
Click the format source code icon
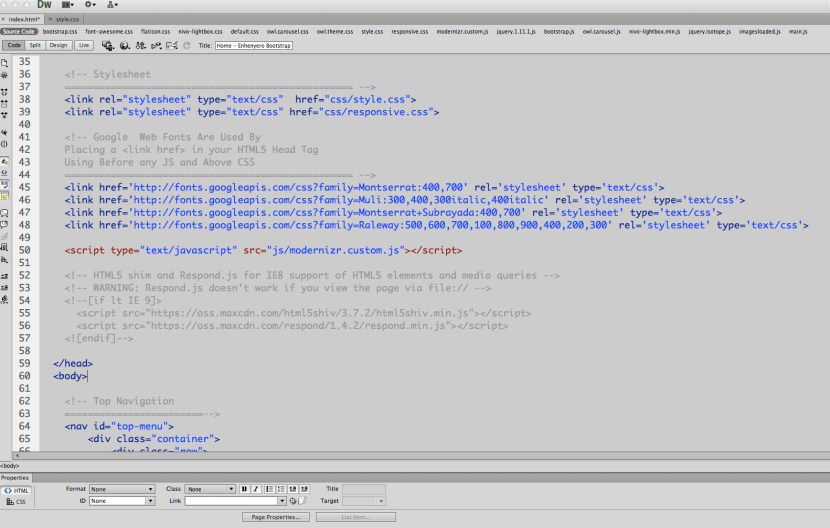tap(4, 300)
